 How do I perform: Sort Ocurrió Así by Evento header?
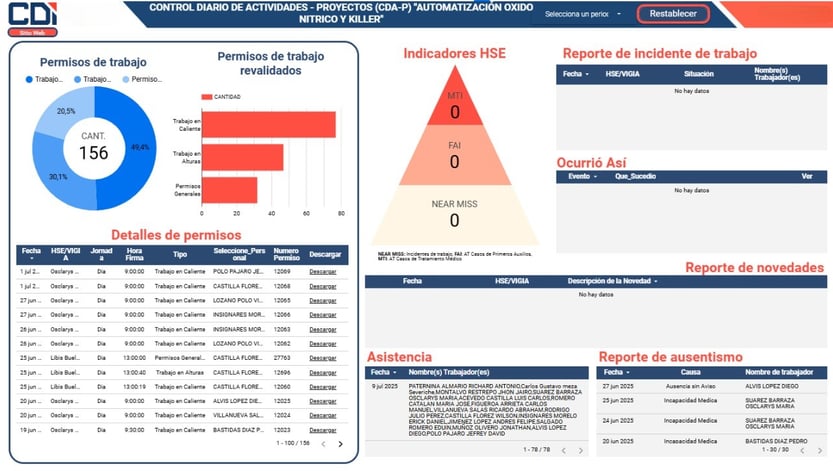[583, 176]
